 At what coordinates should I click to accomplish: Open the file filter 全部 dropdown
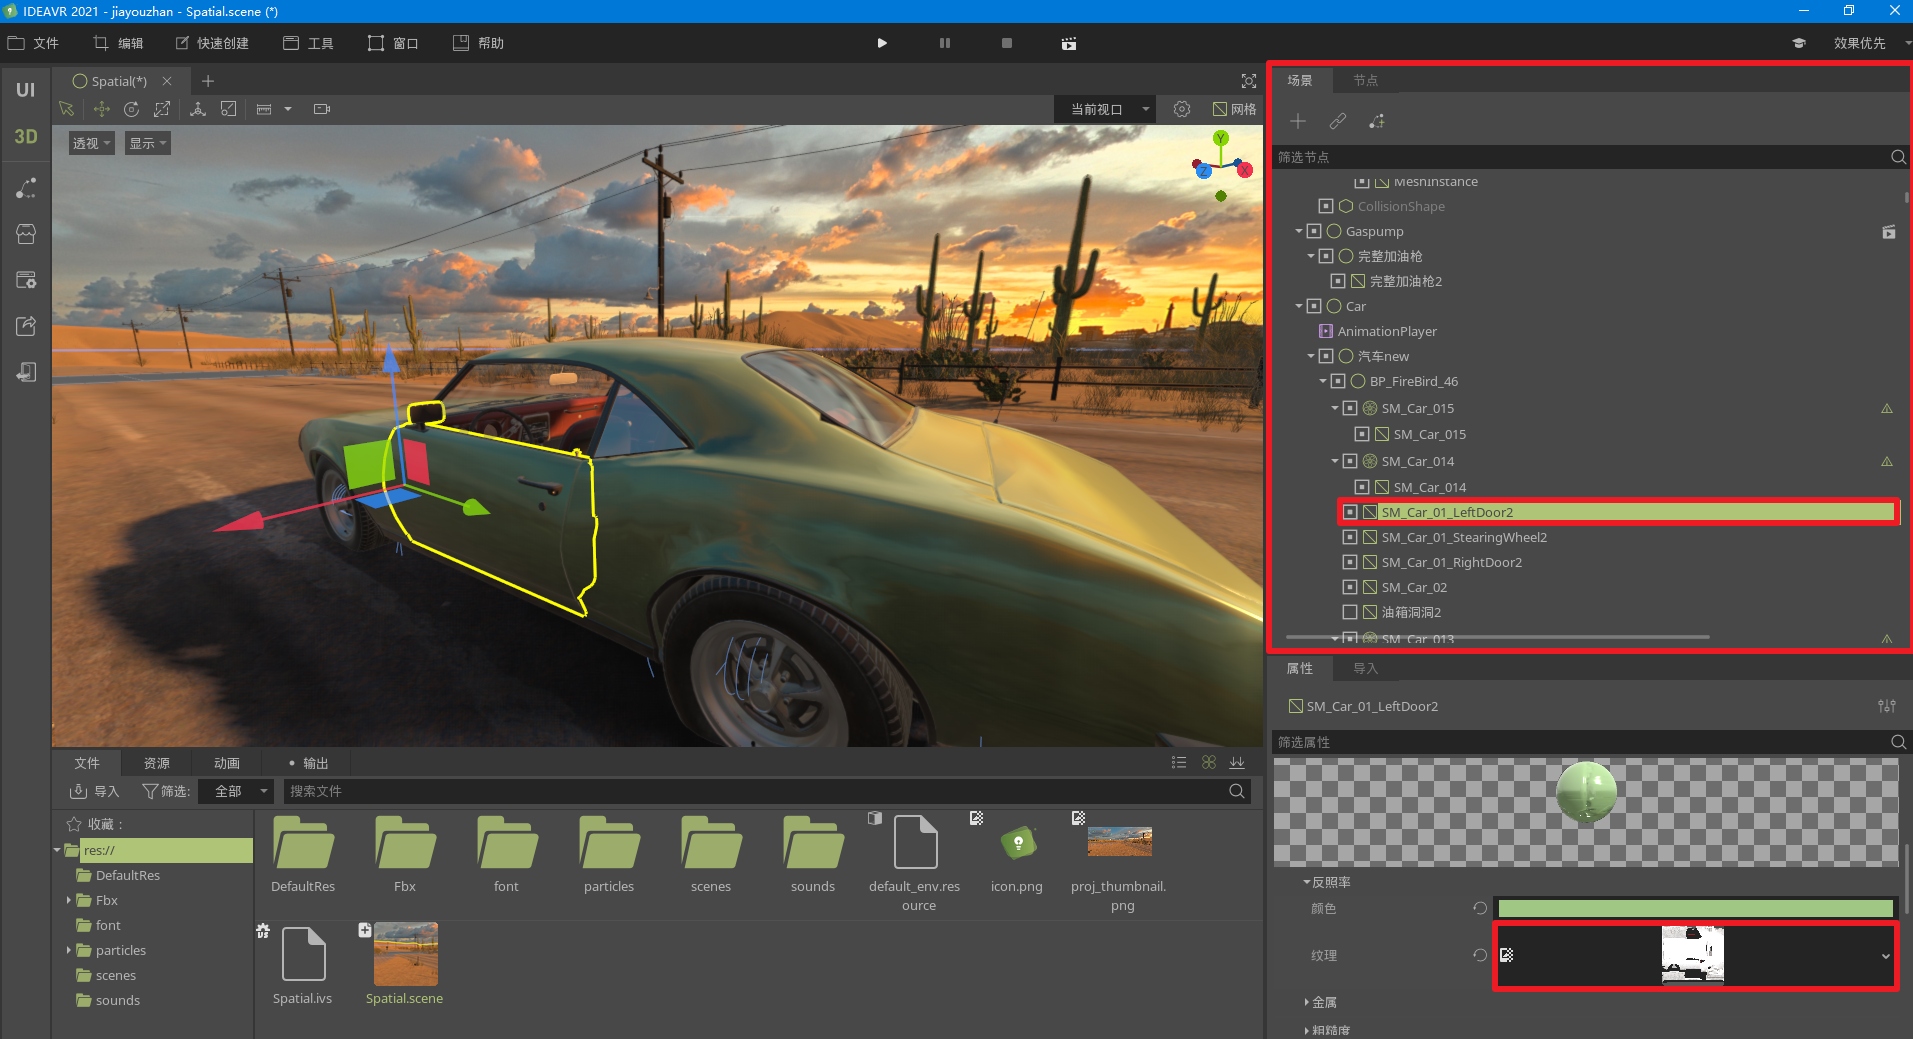[235, 791]
